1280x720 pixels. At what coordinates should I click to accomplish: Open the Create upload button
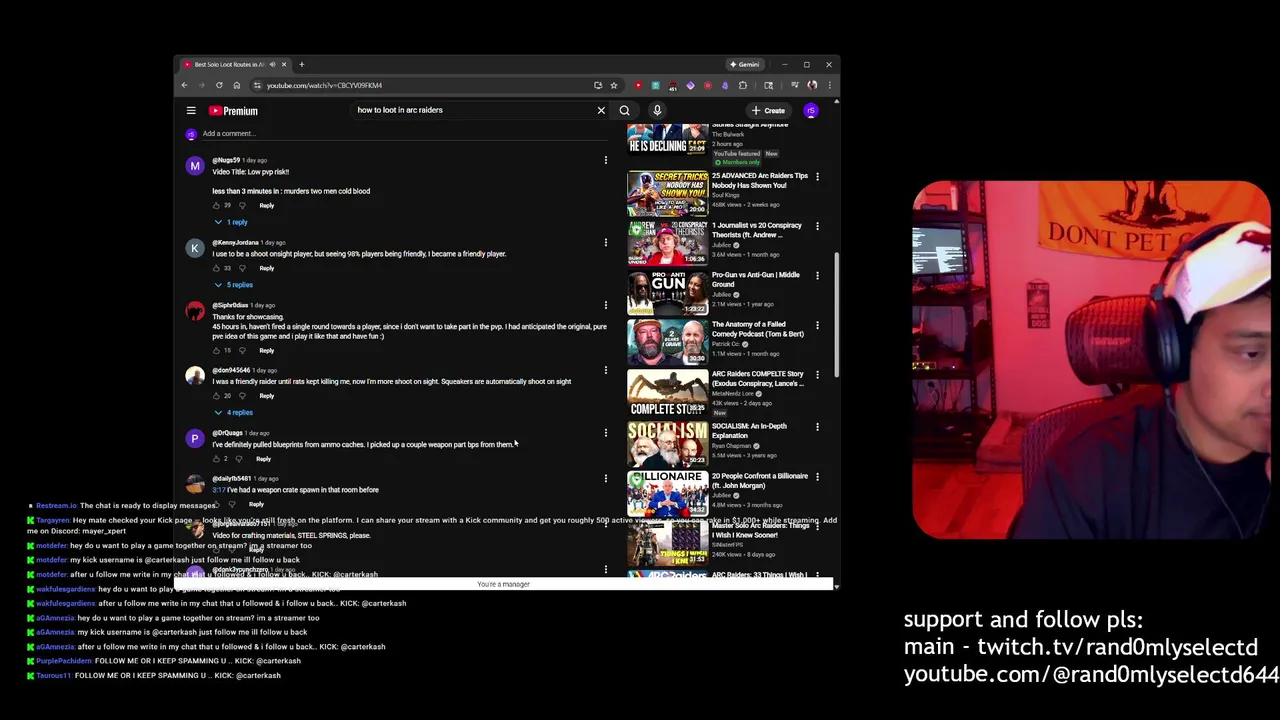click(769, 111)
